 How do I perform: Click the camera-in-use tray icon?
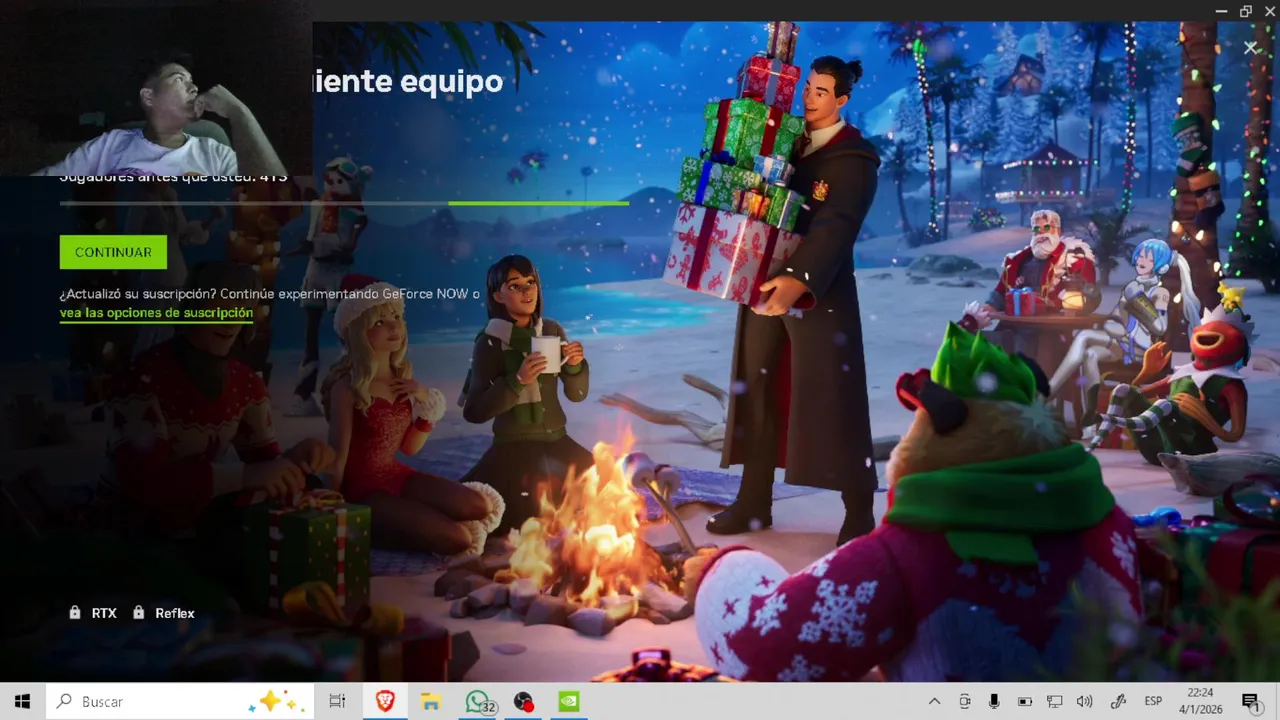[964, 702]
